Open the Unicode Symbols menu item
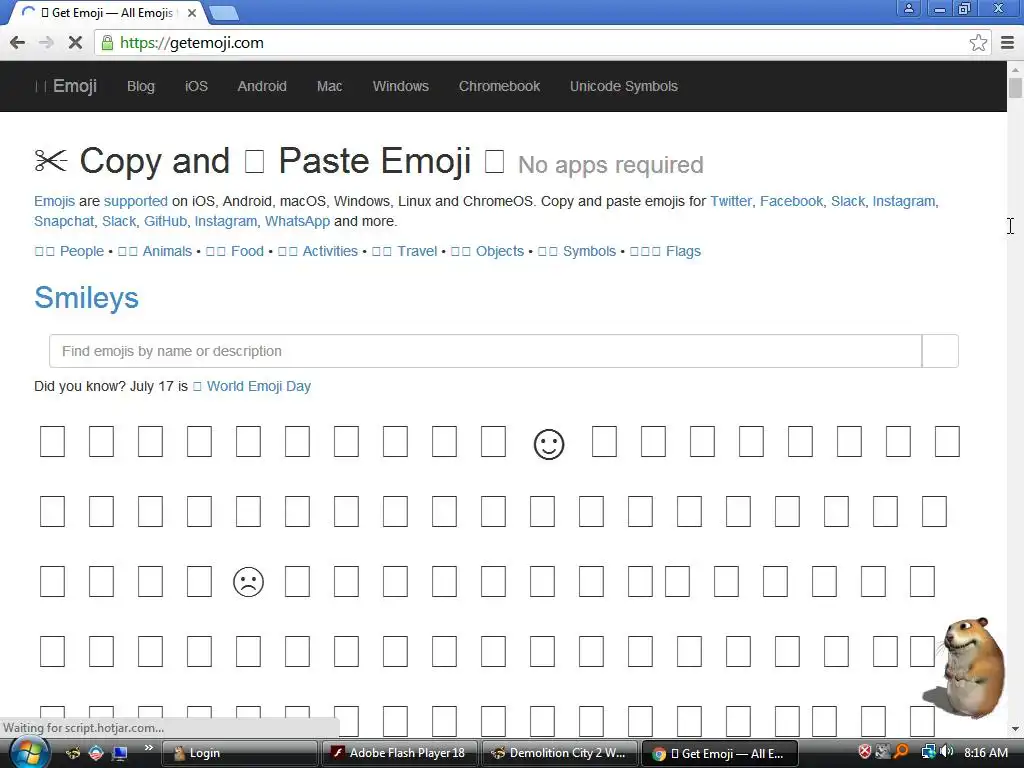This screenshot has width=1024, height=768. [x=624, y=86]
